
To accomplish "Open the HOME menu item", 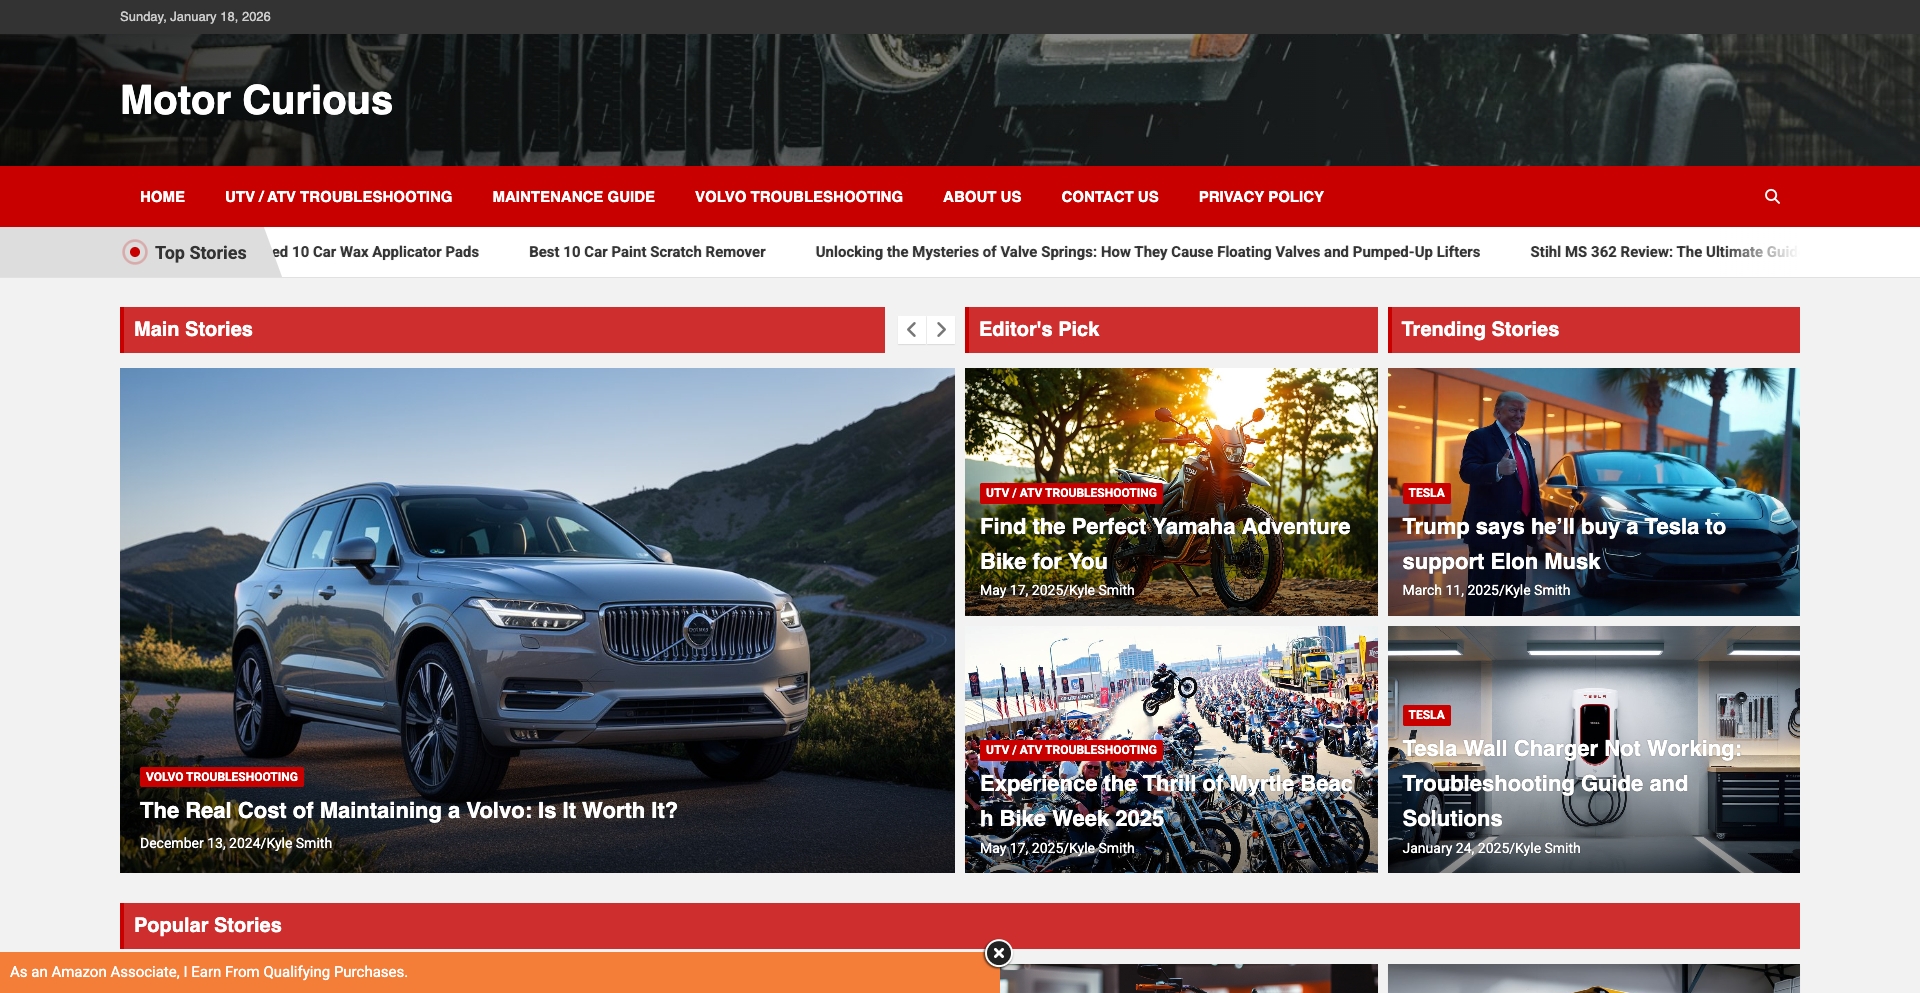I will point(162,196).
